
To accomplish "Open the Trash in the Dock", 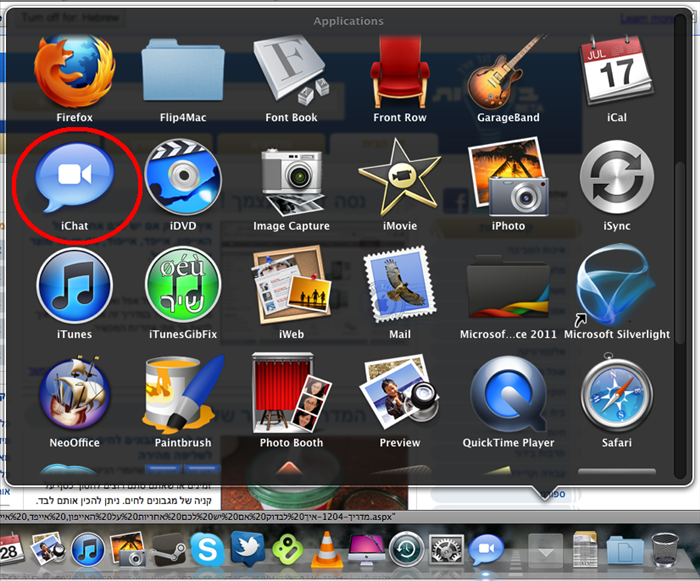I will (x=664, y=550).
